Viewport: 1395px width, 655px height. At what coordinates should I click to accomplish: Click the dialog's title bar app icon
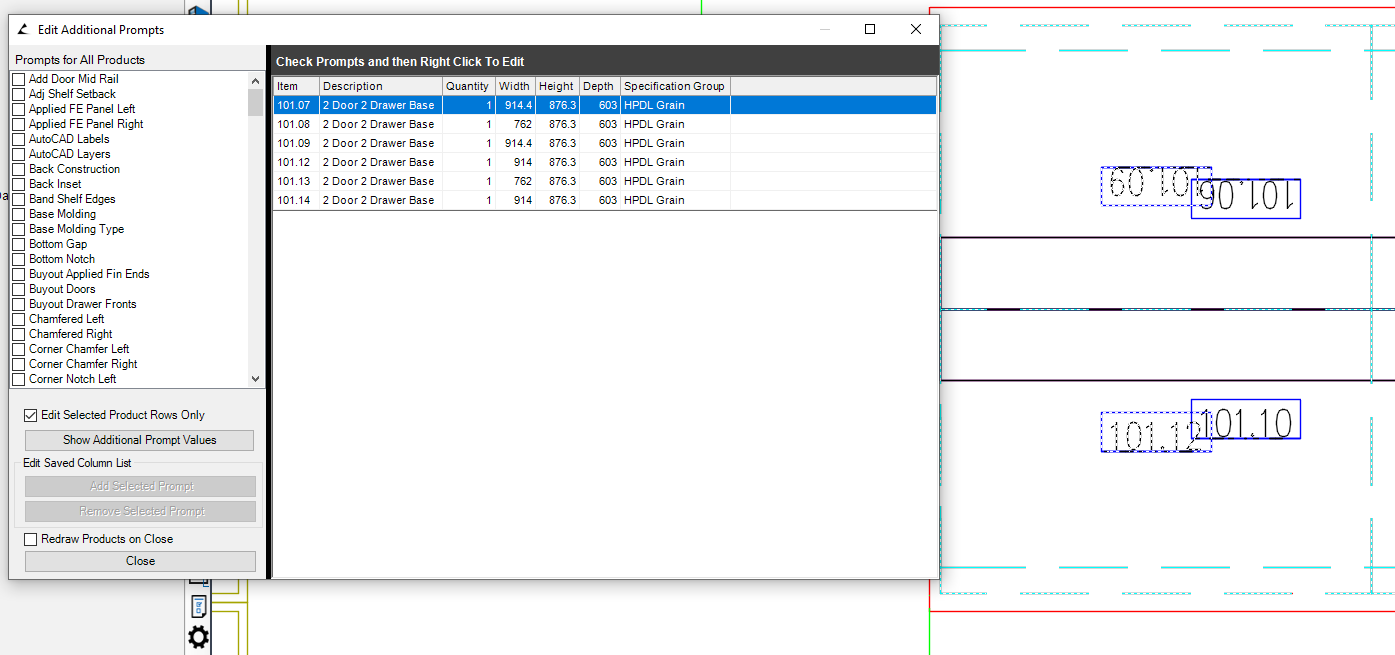[x=22, y=30]
